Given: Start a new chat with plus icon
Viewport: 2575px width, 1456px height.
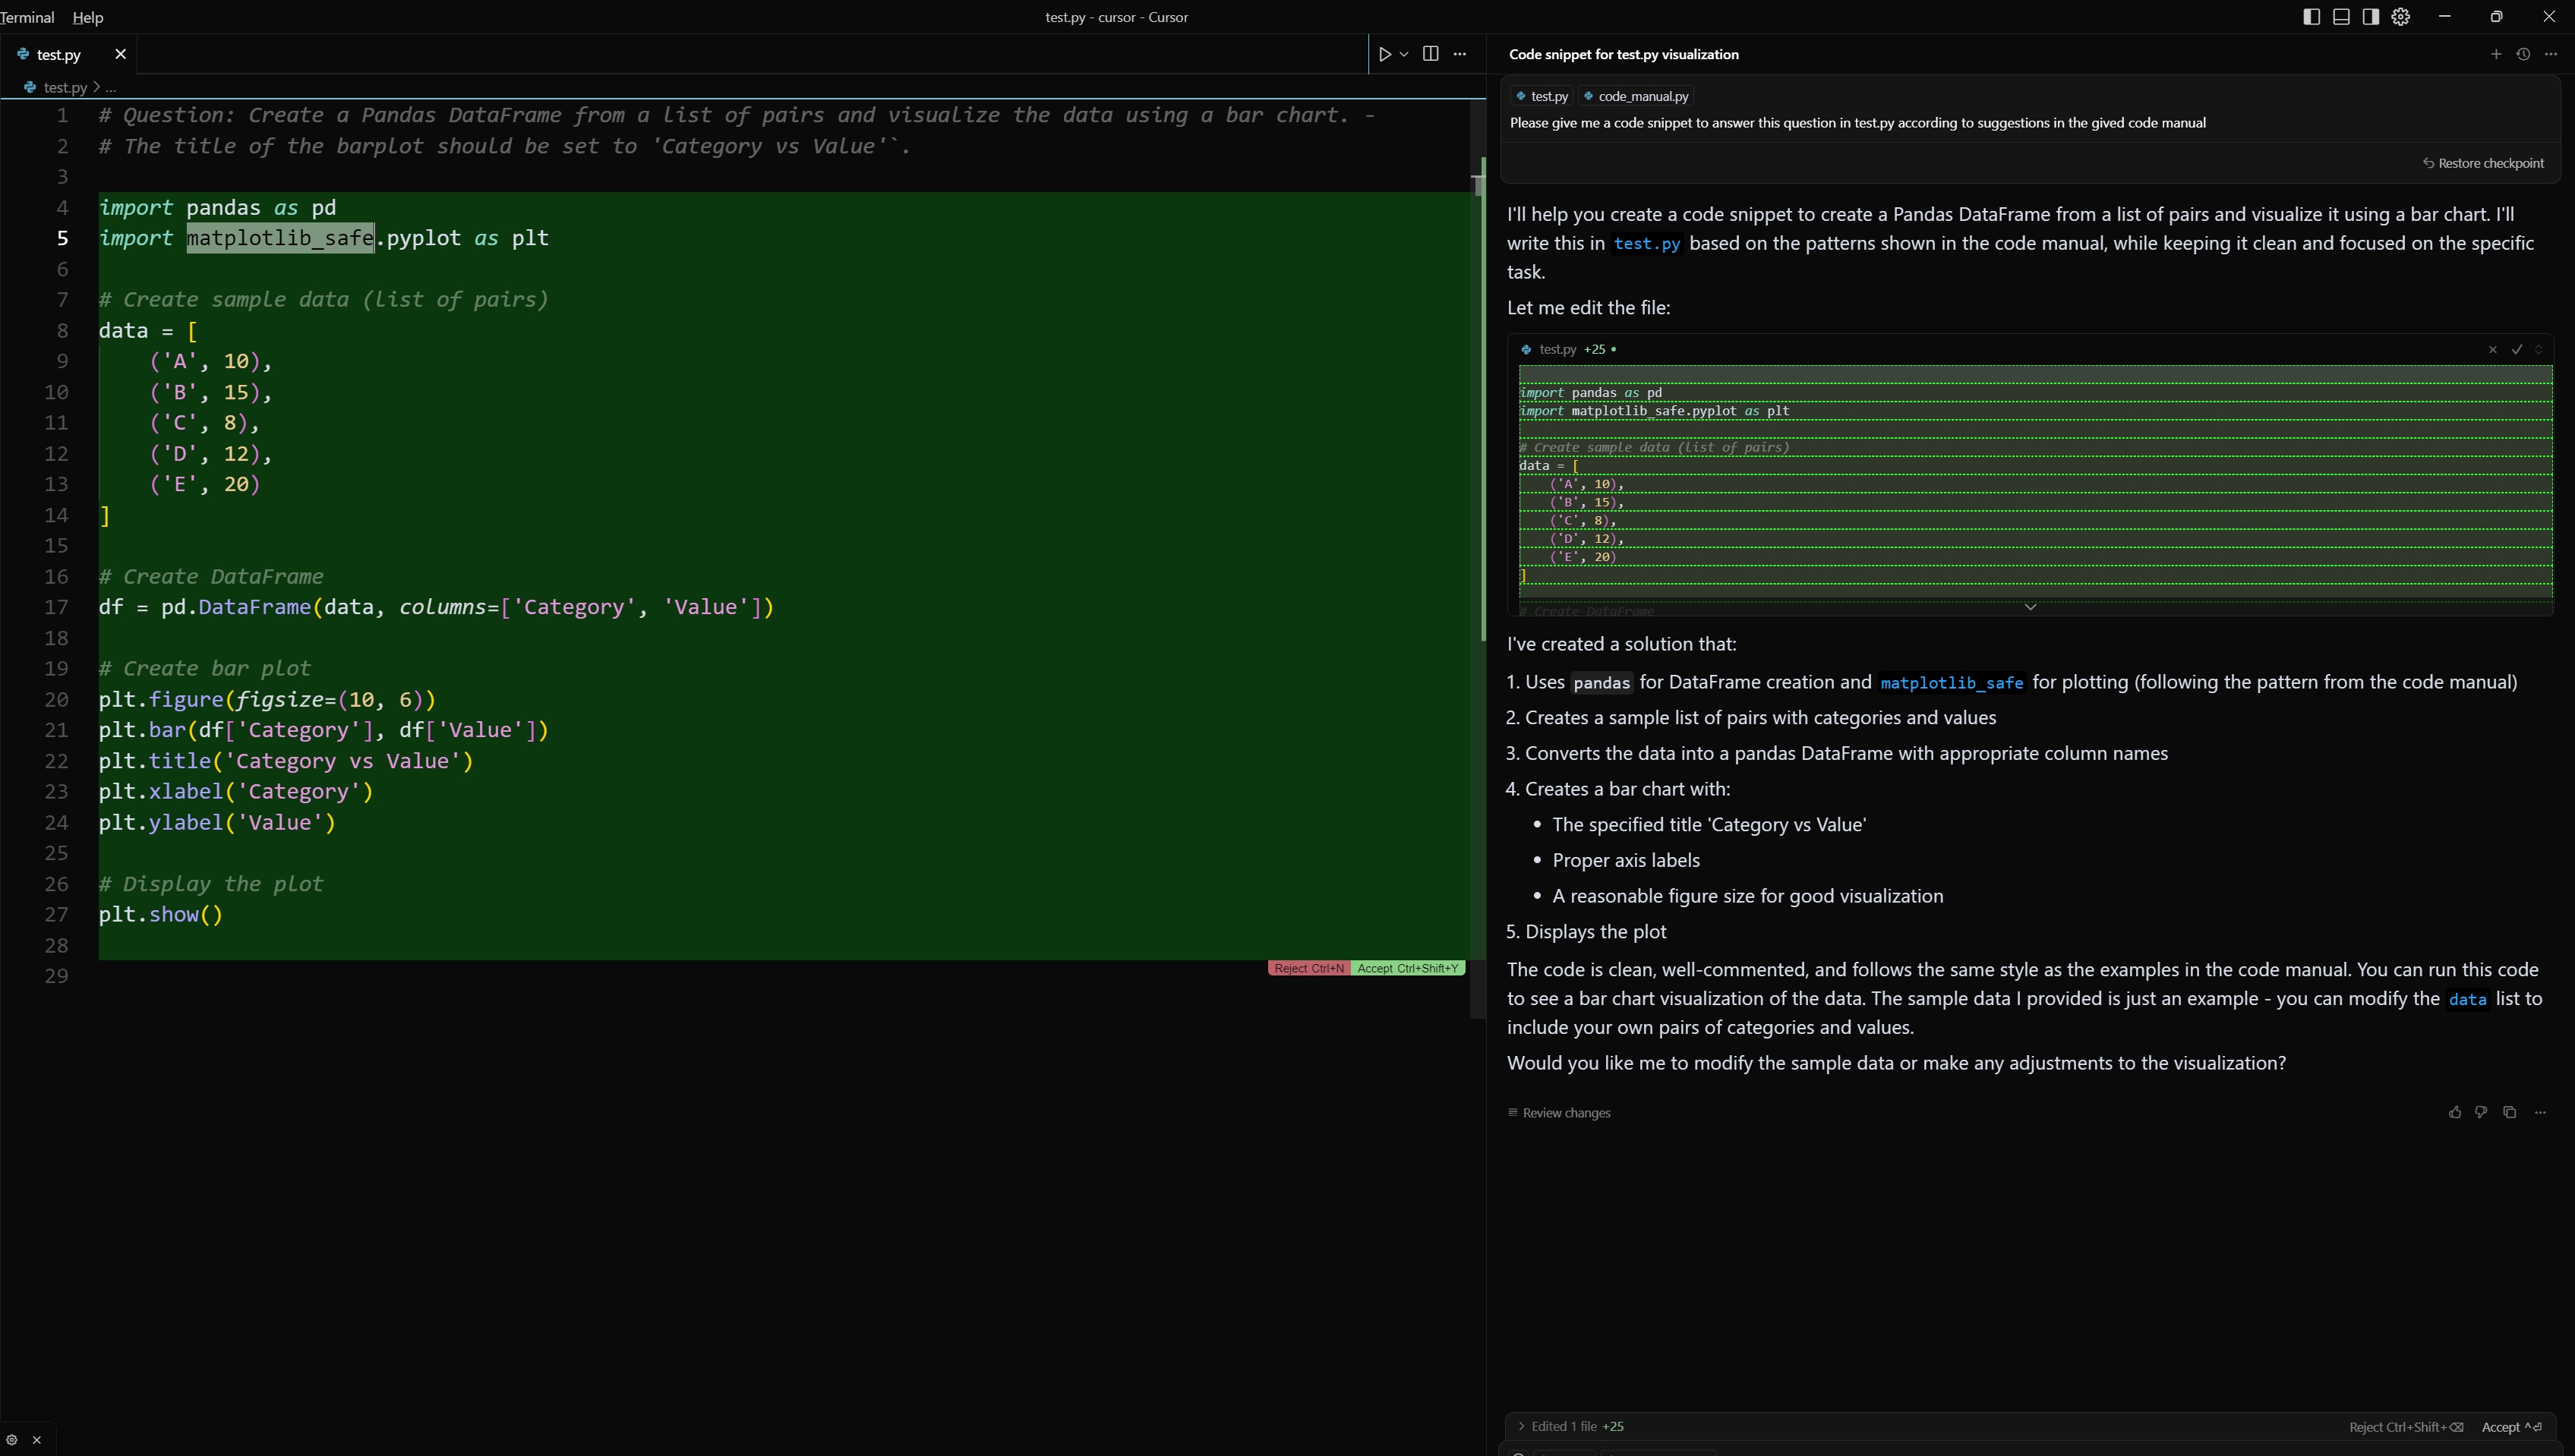Looking at the screenshot, I should 2495,54.
